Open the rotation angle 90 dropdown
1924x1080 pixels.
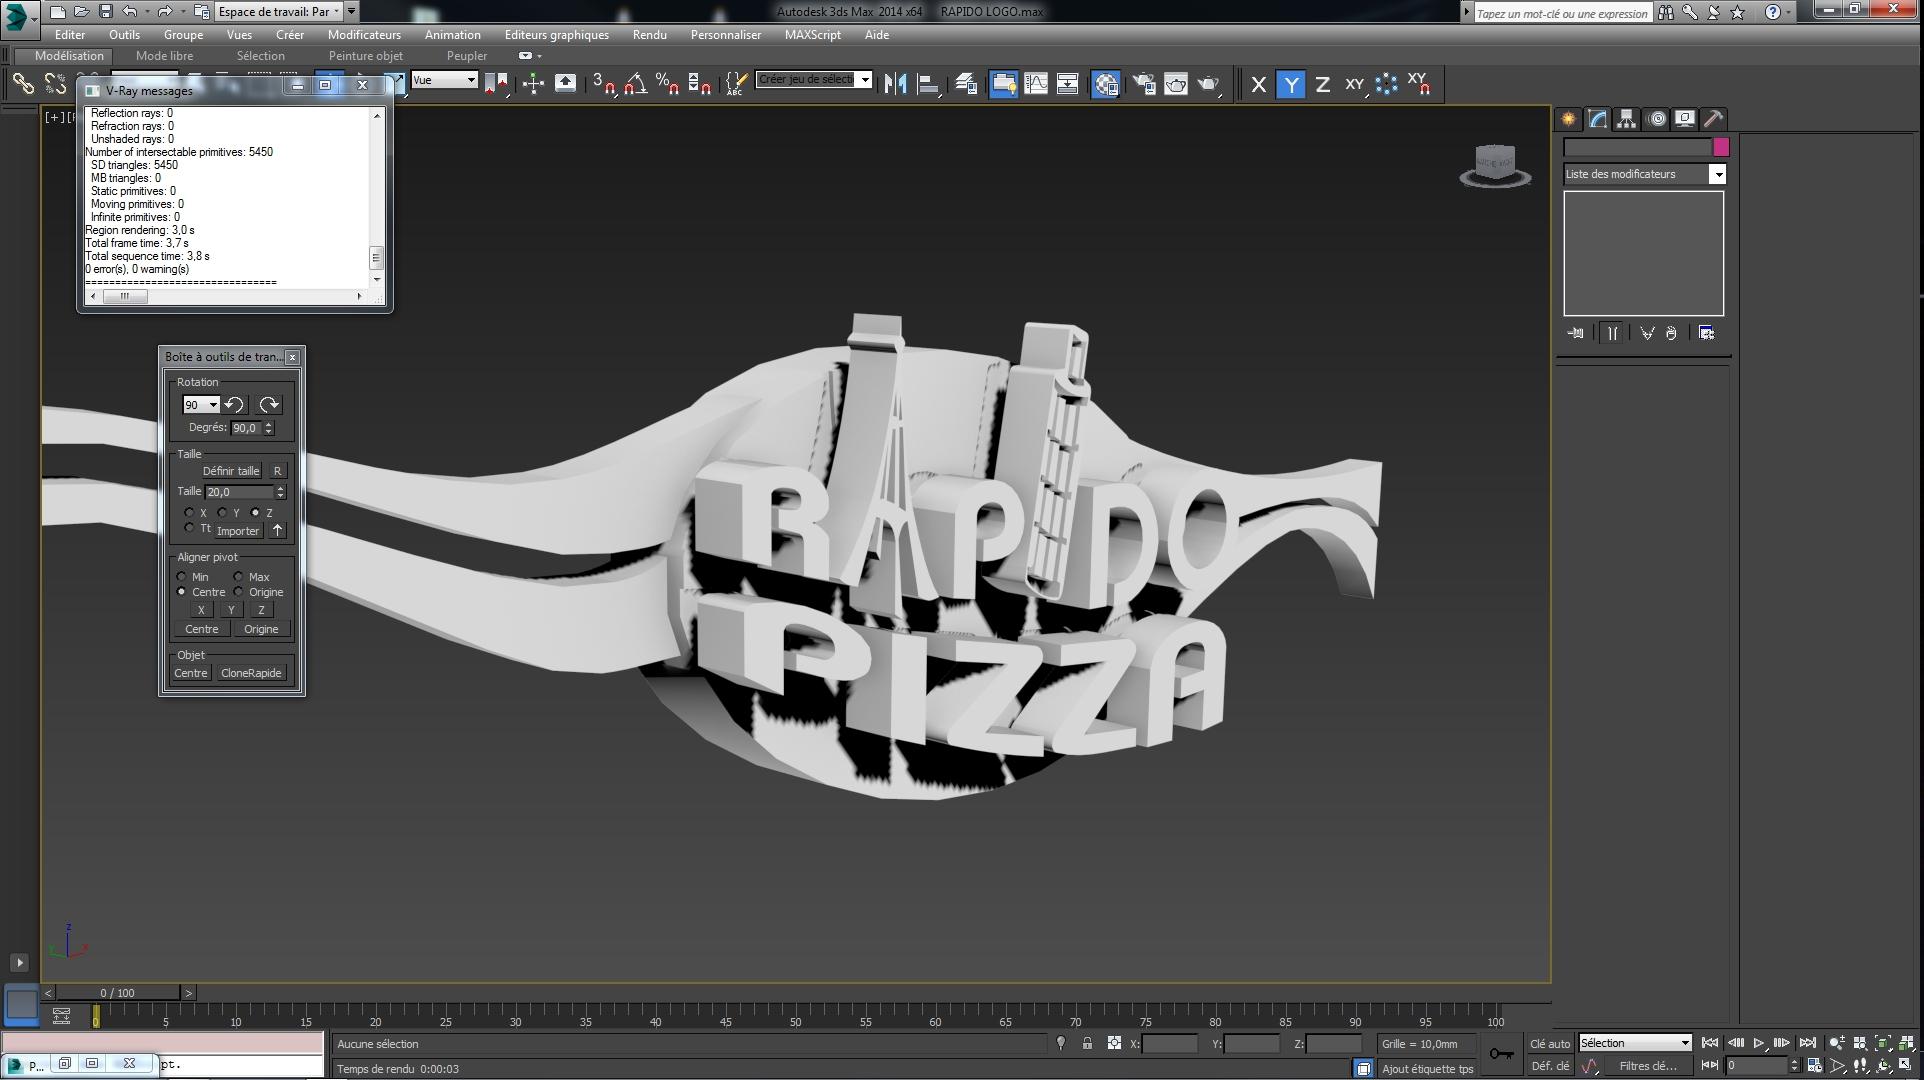pyautogui.click(x=213, y=405)
